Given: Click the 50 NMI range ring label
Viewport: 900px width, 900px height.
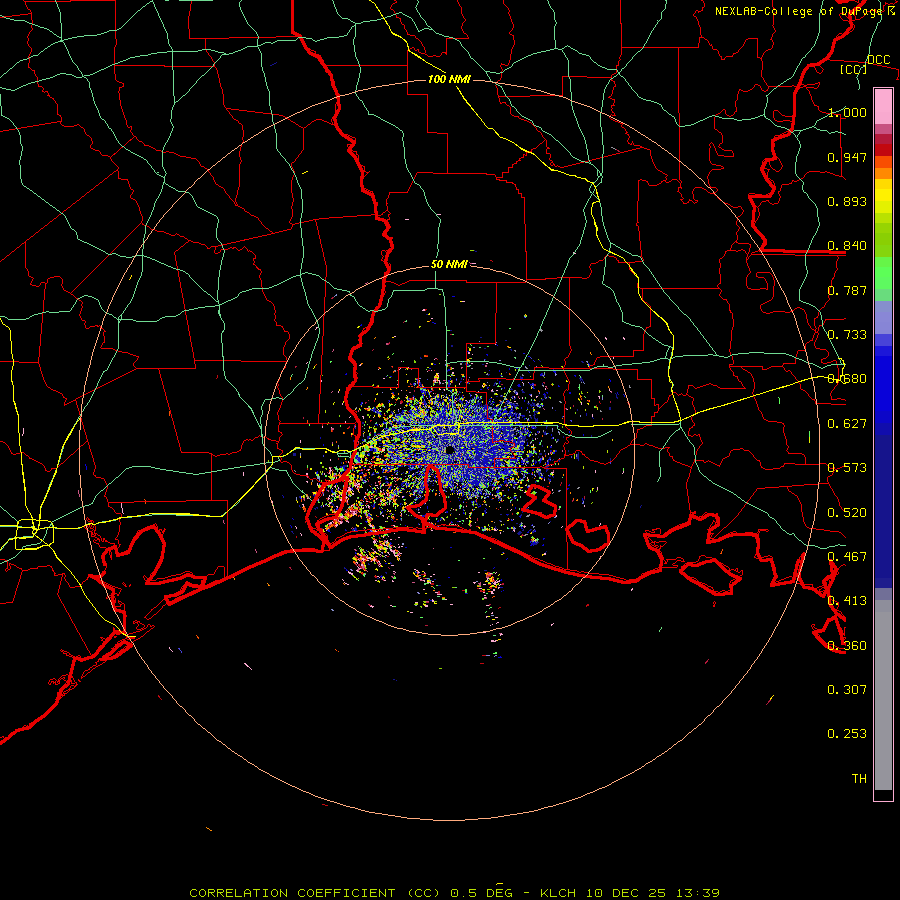Looking at the screenshot, I should 449,264.
